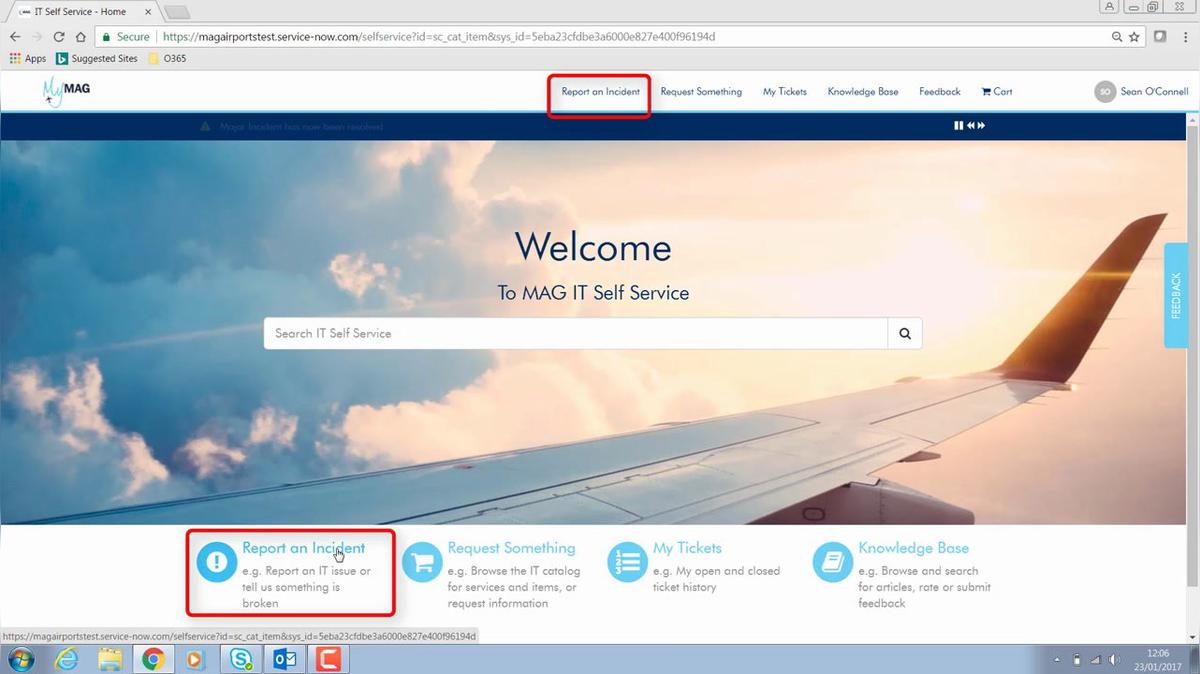1200x674 pixels.
Task: Open the vertical FEEDBACK side tab
Action: (x=1176, y=296)
